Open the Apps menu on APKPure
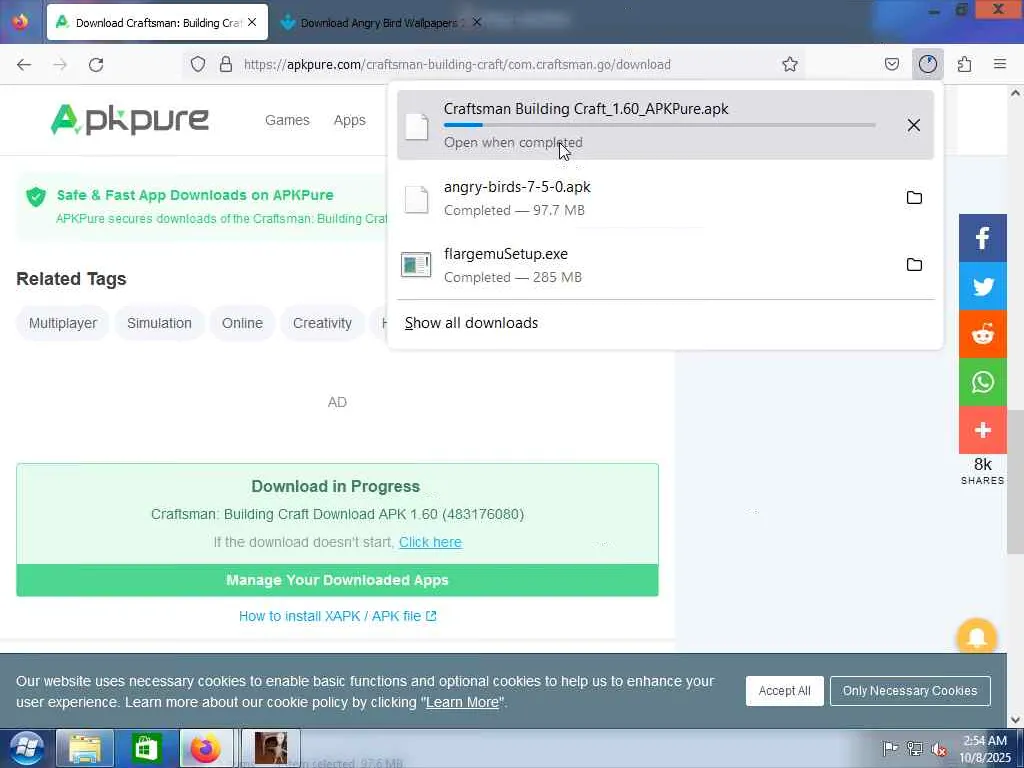The height and width of the screenshot is (768, 1024). click(x=349, y=120)
